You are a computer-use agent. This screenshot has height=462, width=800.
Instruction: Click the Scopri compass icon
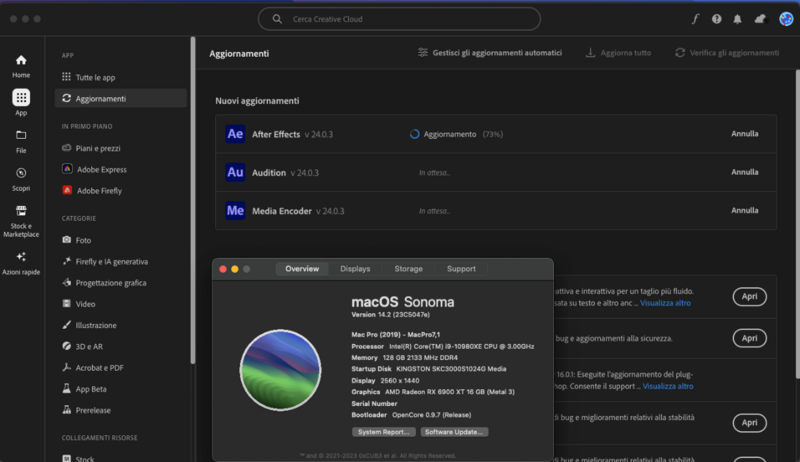pos(21,173)
